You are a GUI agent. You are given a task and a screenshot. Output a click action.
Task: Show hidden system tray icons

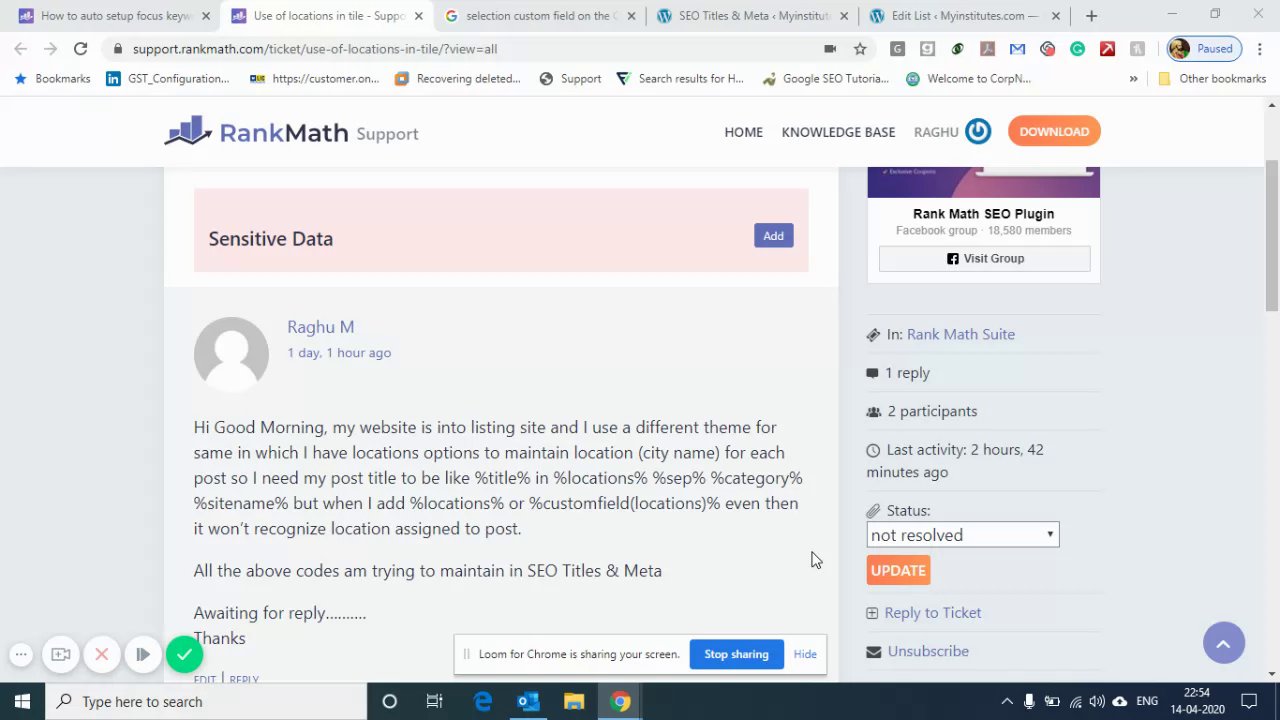pyautogui.click(x=1007, y=702)
